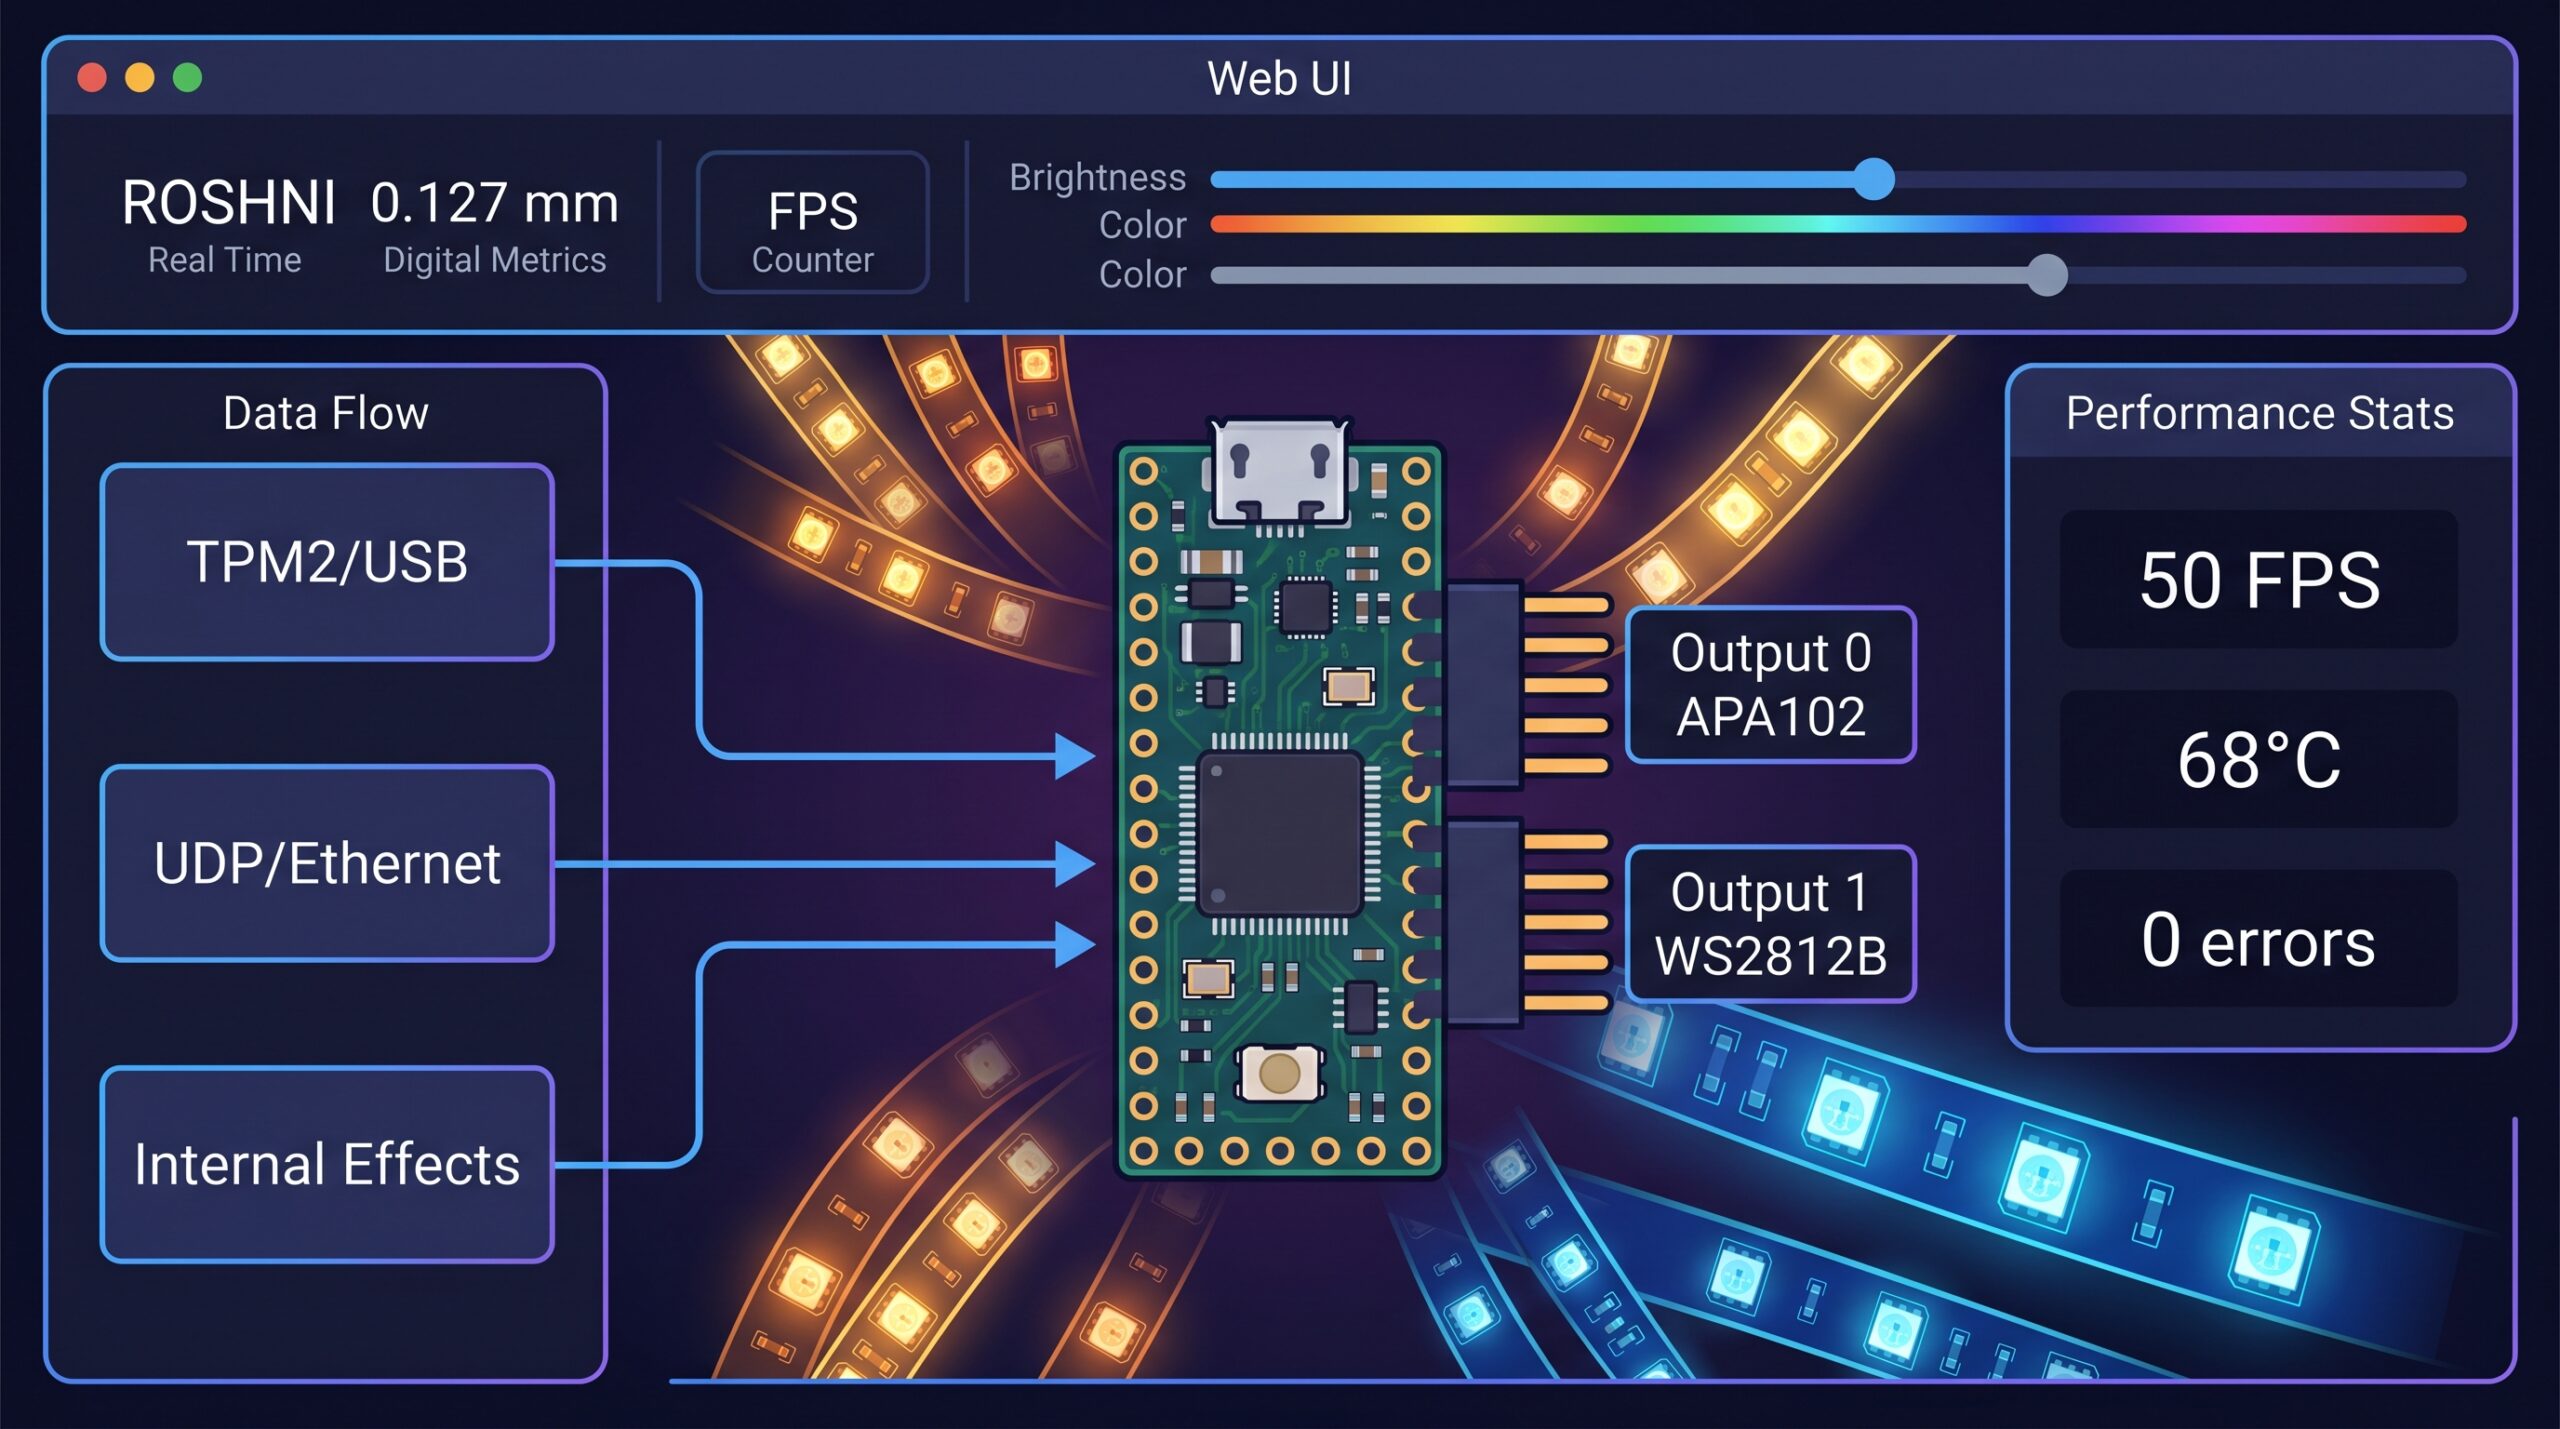The image size is (2560, 1429).
Task: Click the yellow minimize window dot
Action: 140,78
